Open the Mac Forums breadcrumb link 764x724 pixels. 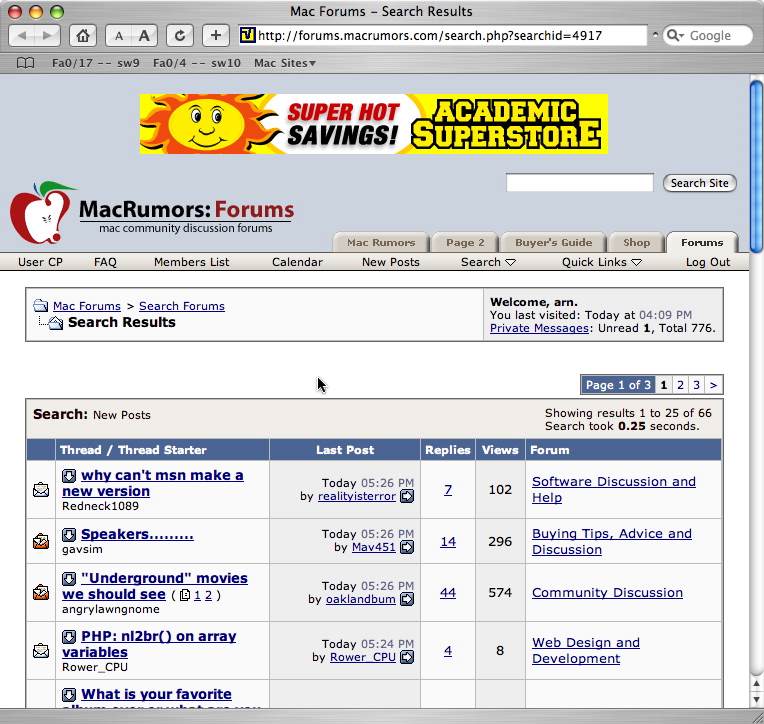pos(87,306)
